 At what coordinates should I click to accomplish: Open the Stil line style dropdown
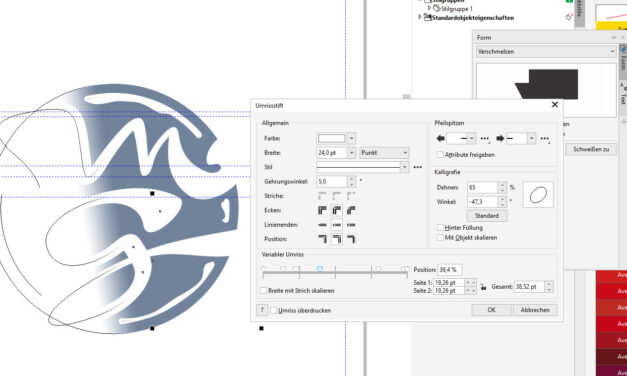tap(405, 167)
